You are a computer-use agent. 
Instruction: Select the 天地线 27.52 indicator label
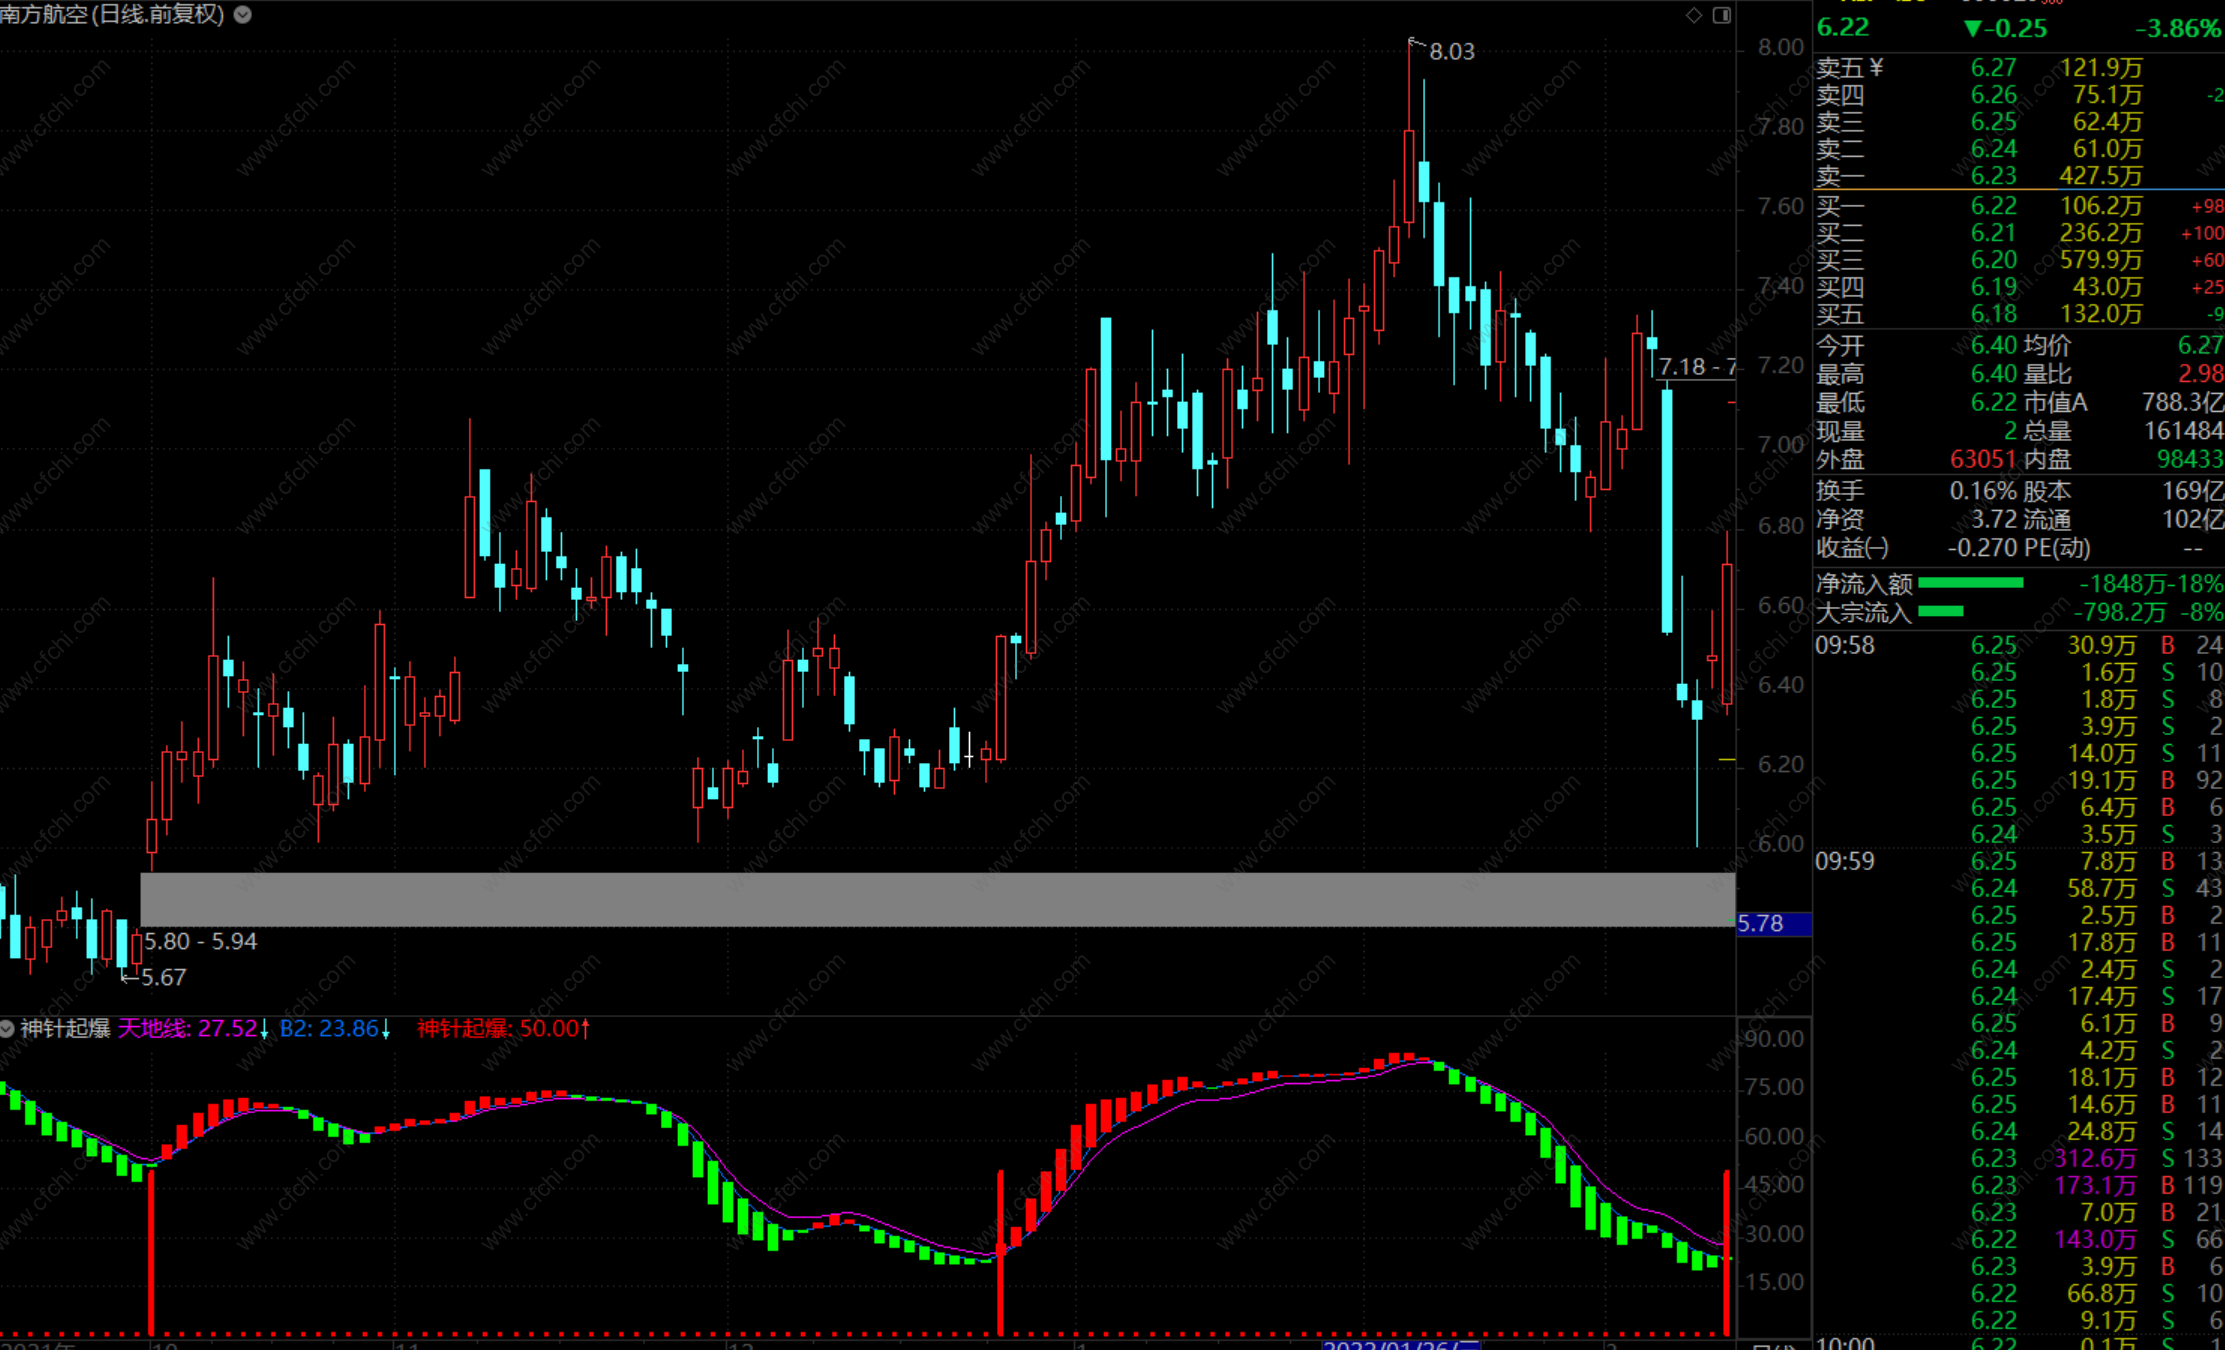pyautogui.click(x=188, y=1029)
